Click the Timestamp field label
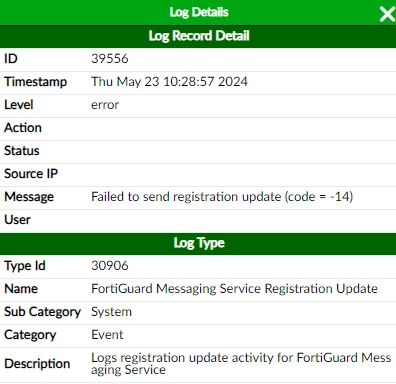 click(35, 82)
